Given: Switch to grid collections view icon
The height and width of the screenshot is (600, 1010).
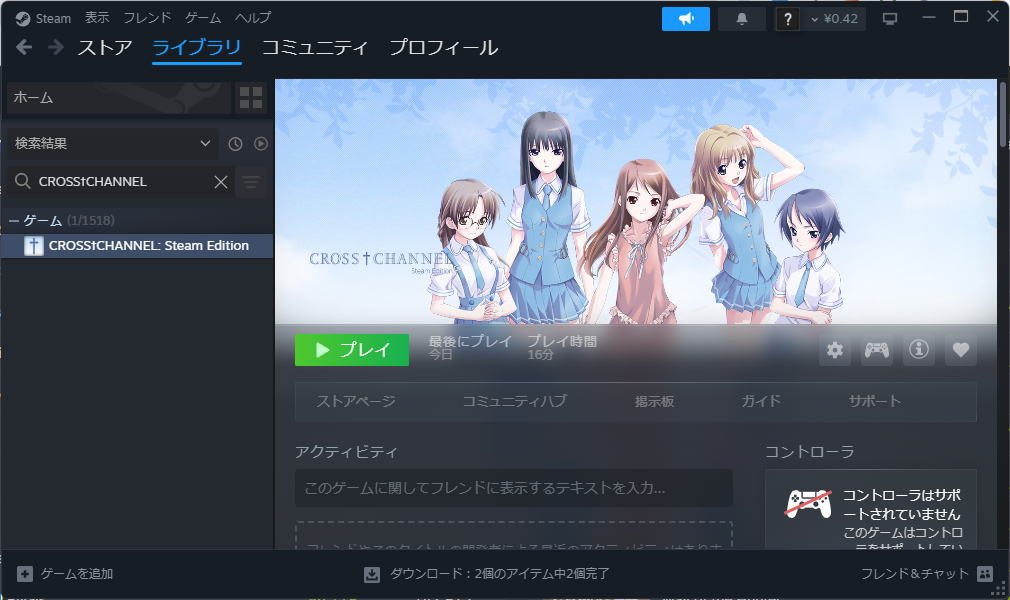Looking at the screenshot, I should pos(251,98).
